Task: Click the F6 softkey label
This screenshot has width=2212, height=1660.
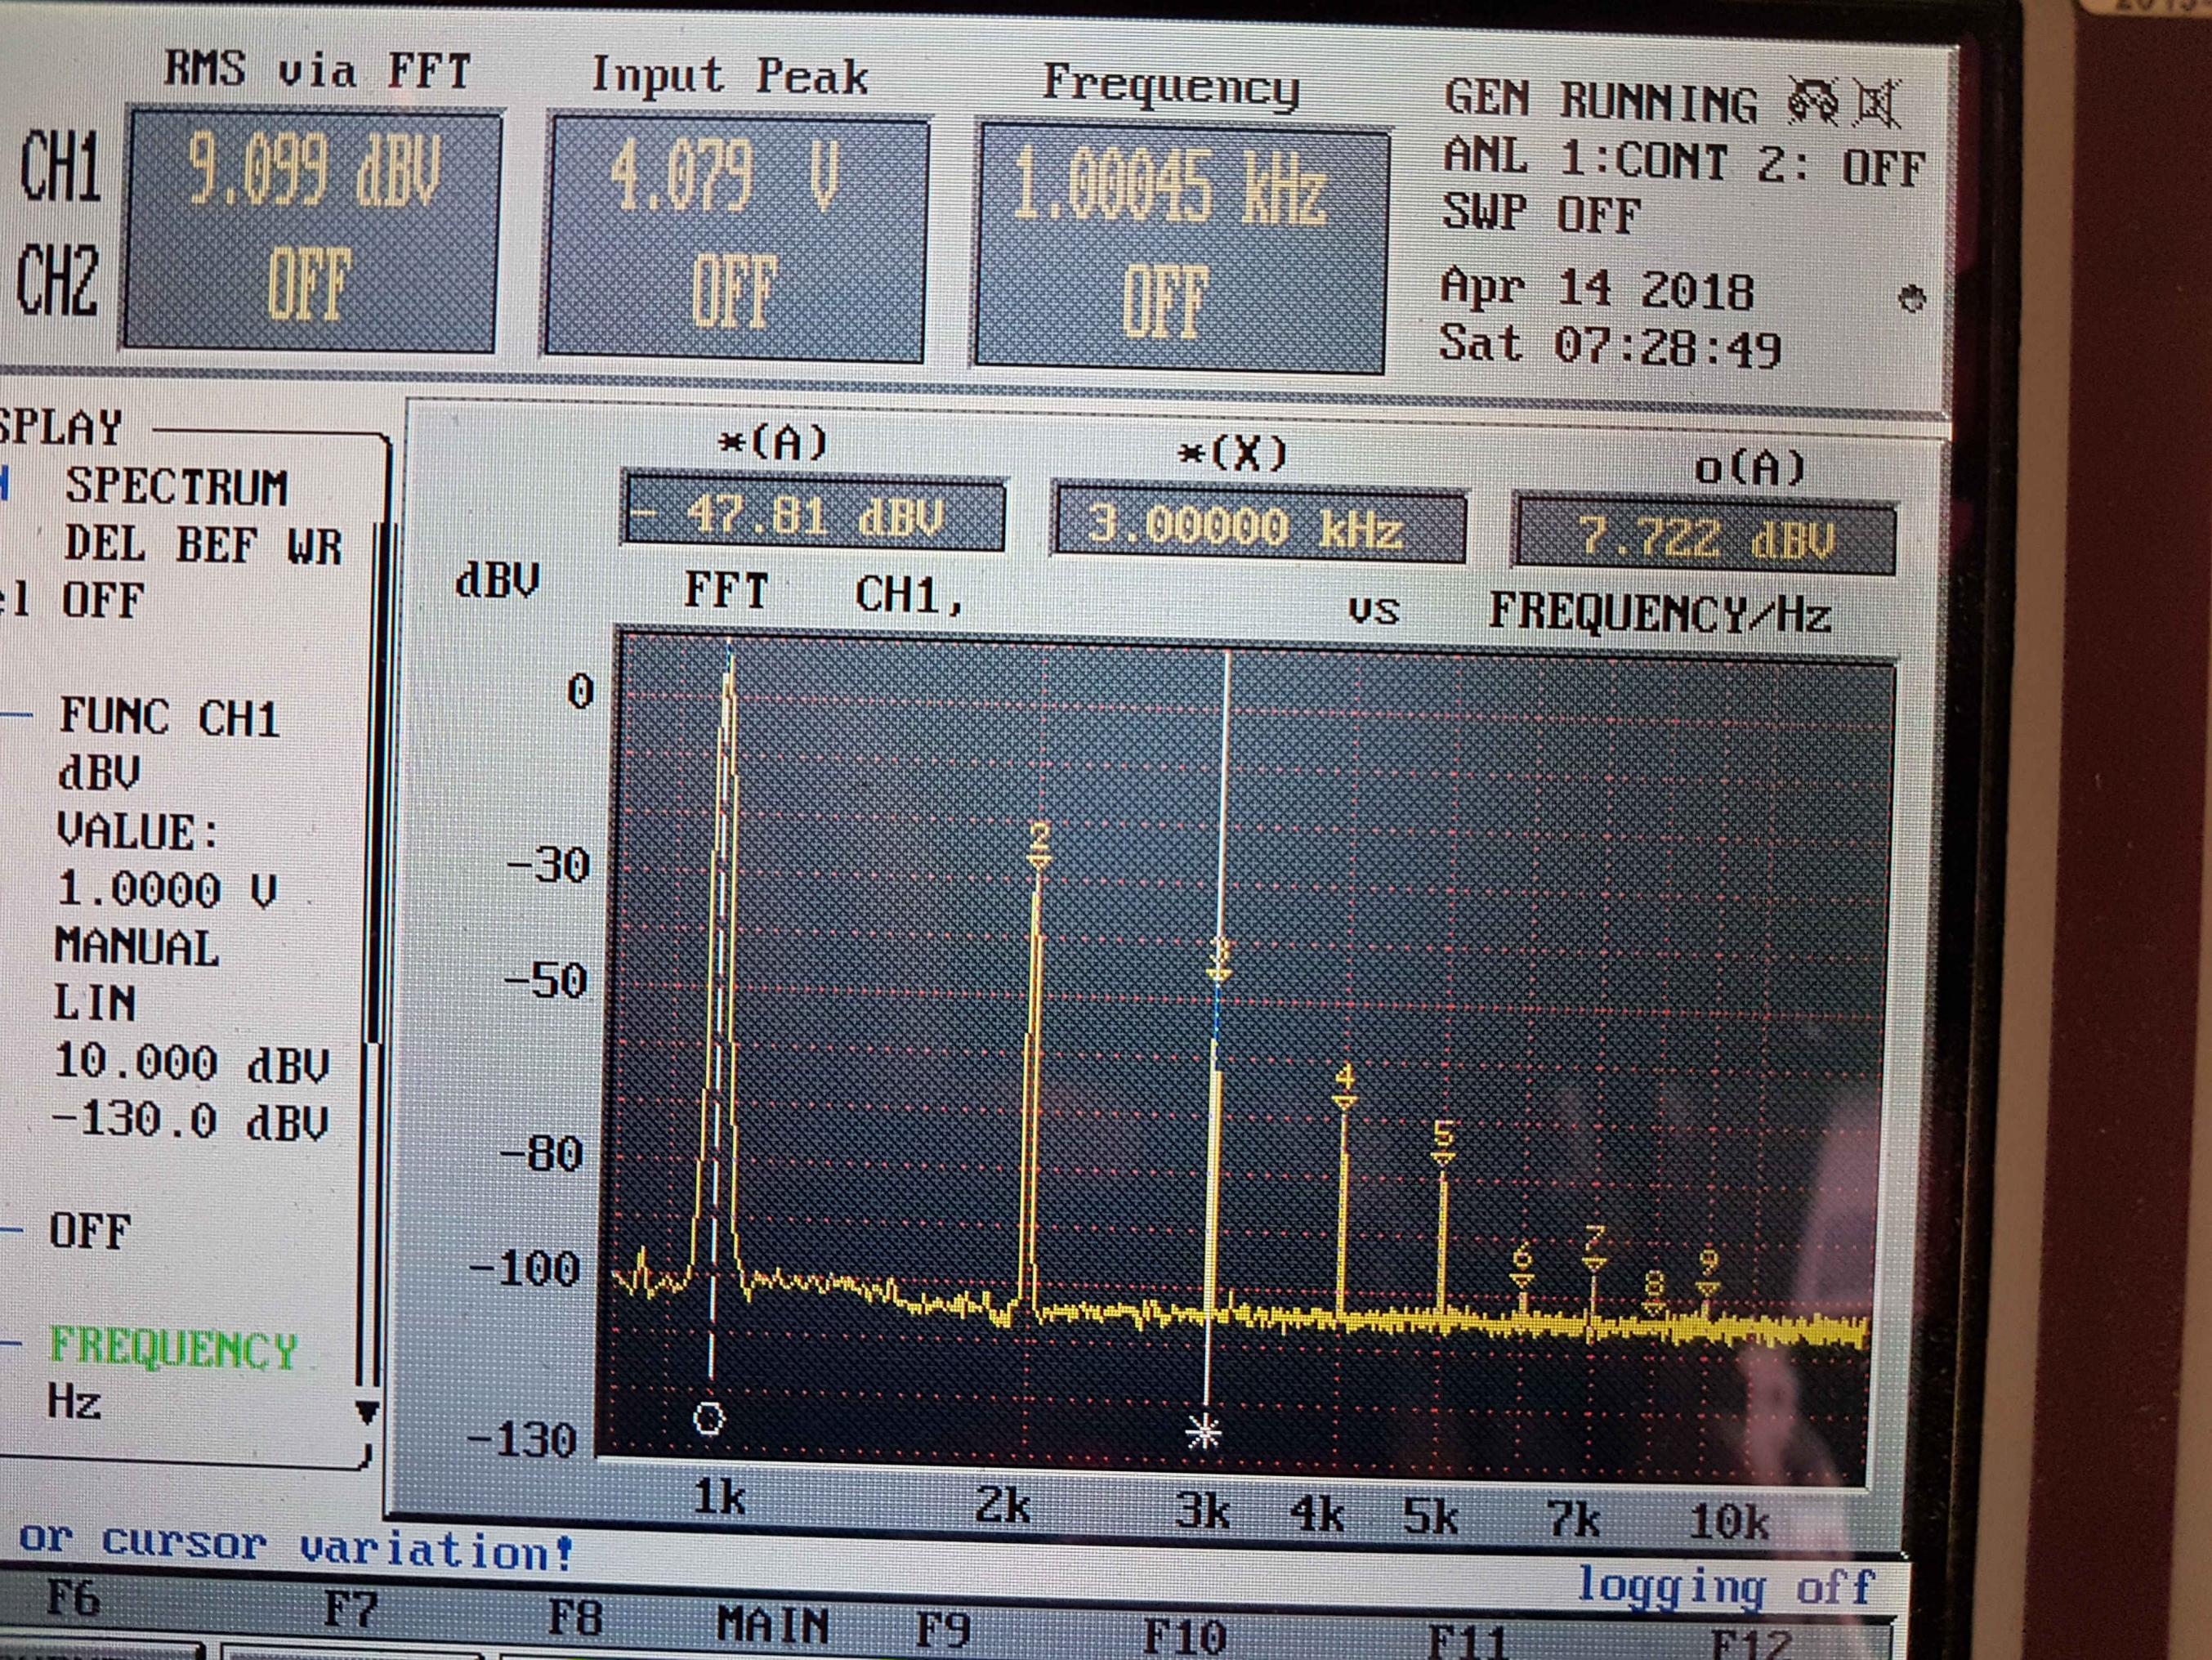Action: tap(73, 1596)
